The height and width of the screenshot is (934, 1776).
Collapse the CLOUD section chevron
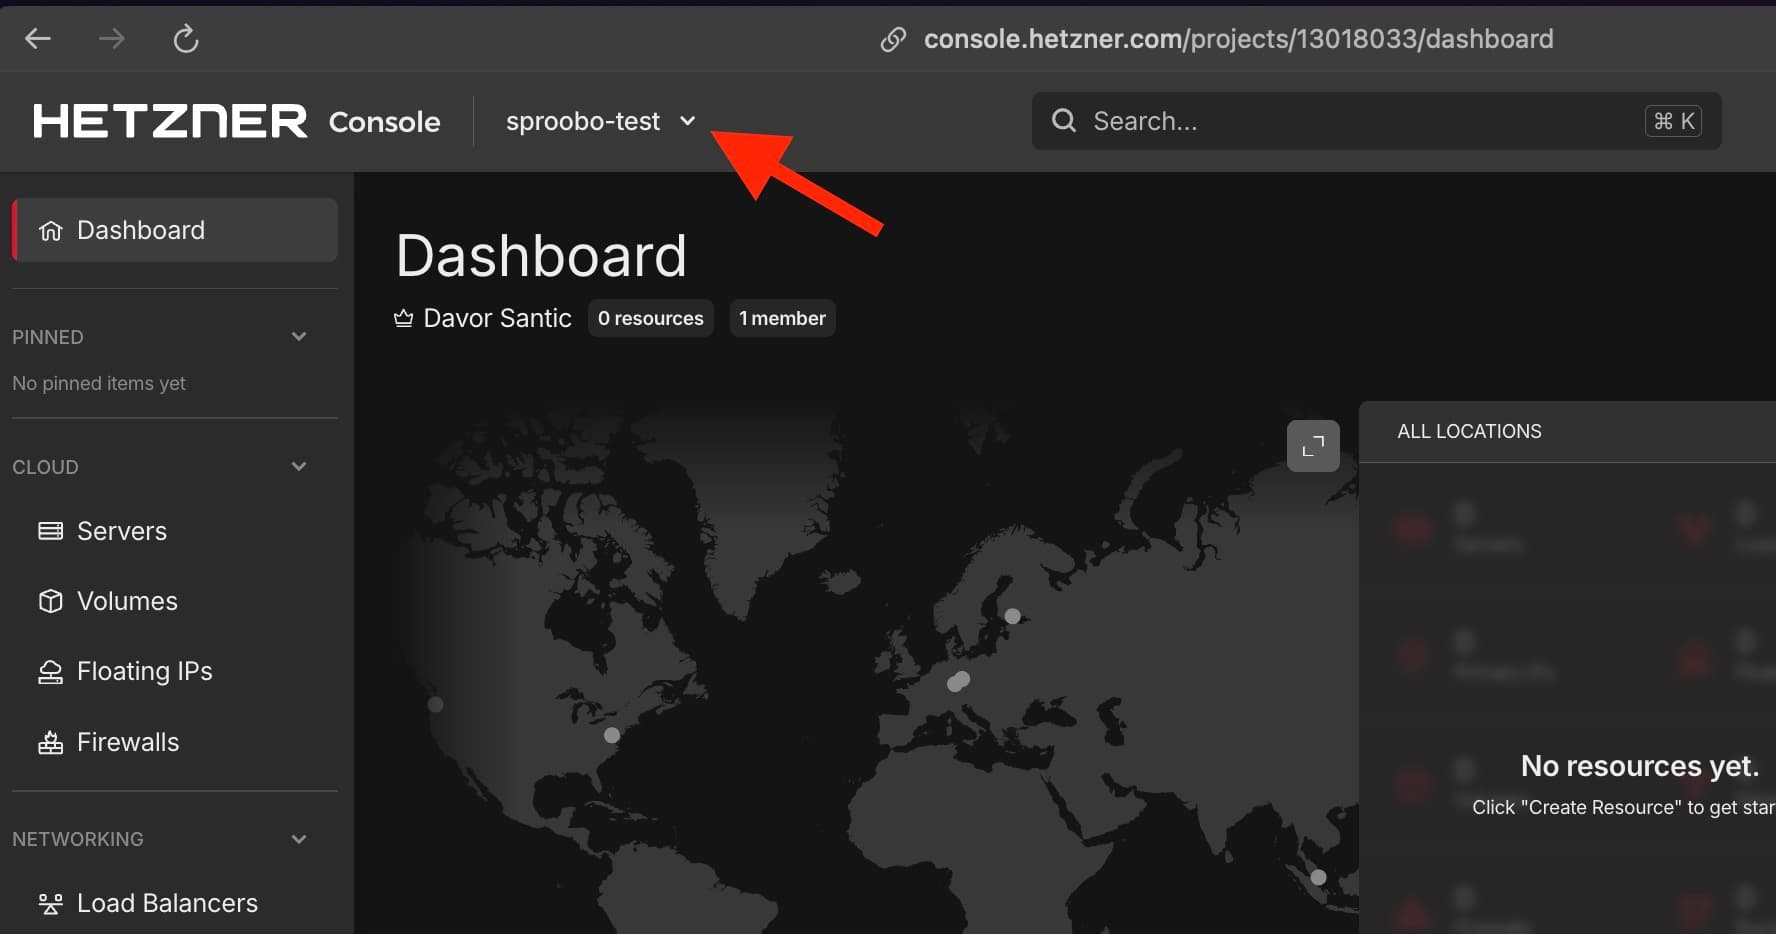(x=298, y=466)
